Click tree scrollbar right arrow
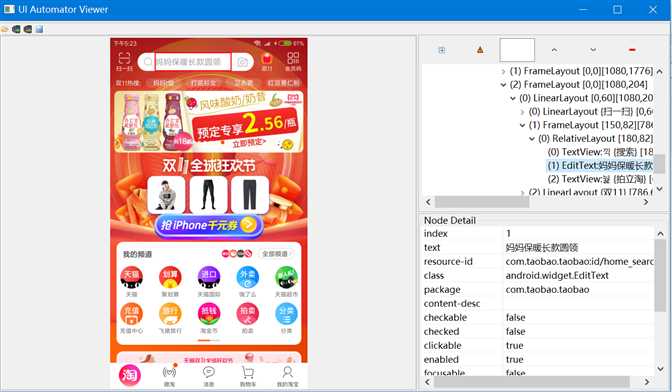Viewport: 672px width, 392px height. click(646, 202)
